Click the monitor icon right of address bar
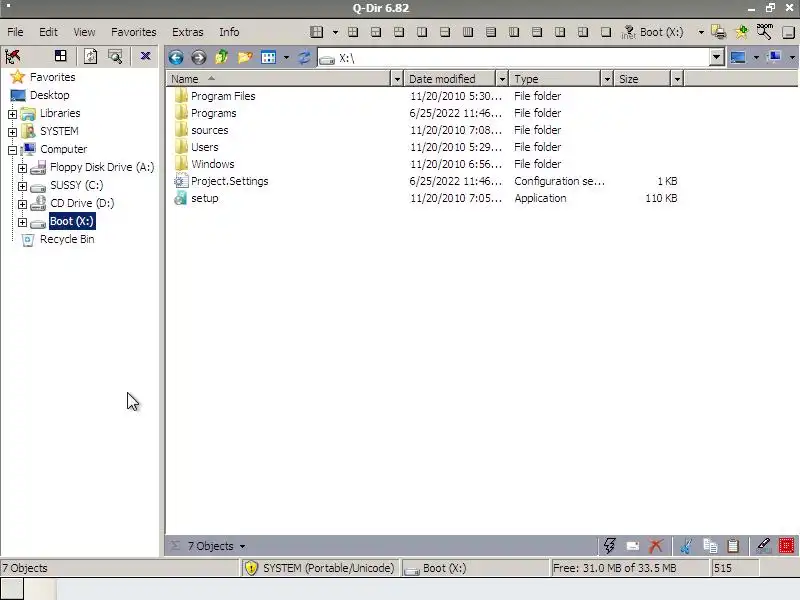This screenshot has height=600, width=800. coord(738,57)
